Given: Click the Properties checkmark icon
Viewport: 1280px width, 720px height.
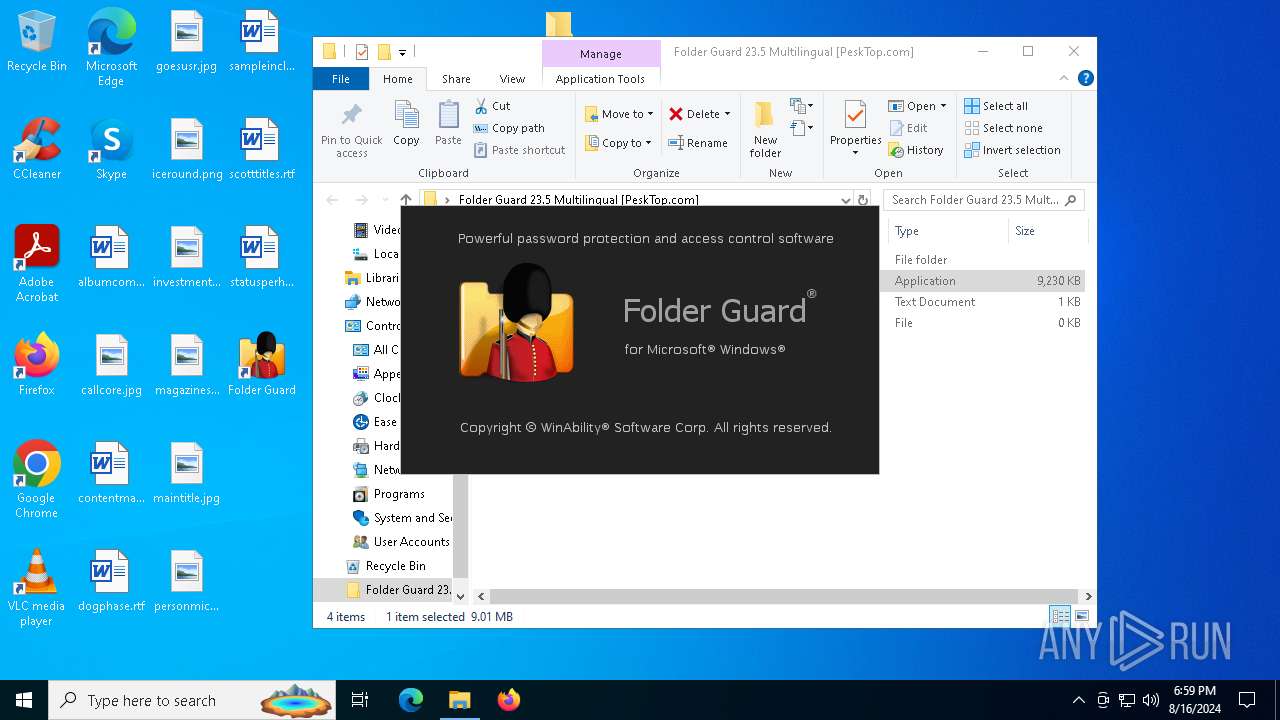Looking at the screenshot, I should [855, 114].
